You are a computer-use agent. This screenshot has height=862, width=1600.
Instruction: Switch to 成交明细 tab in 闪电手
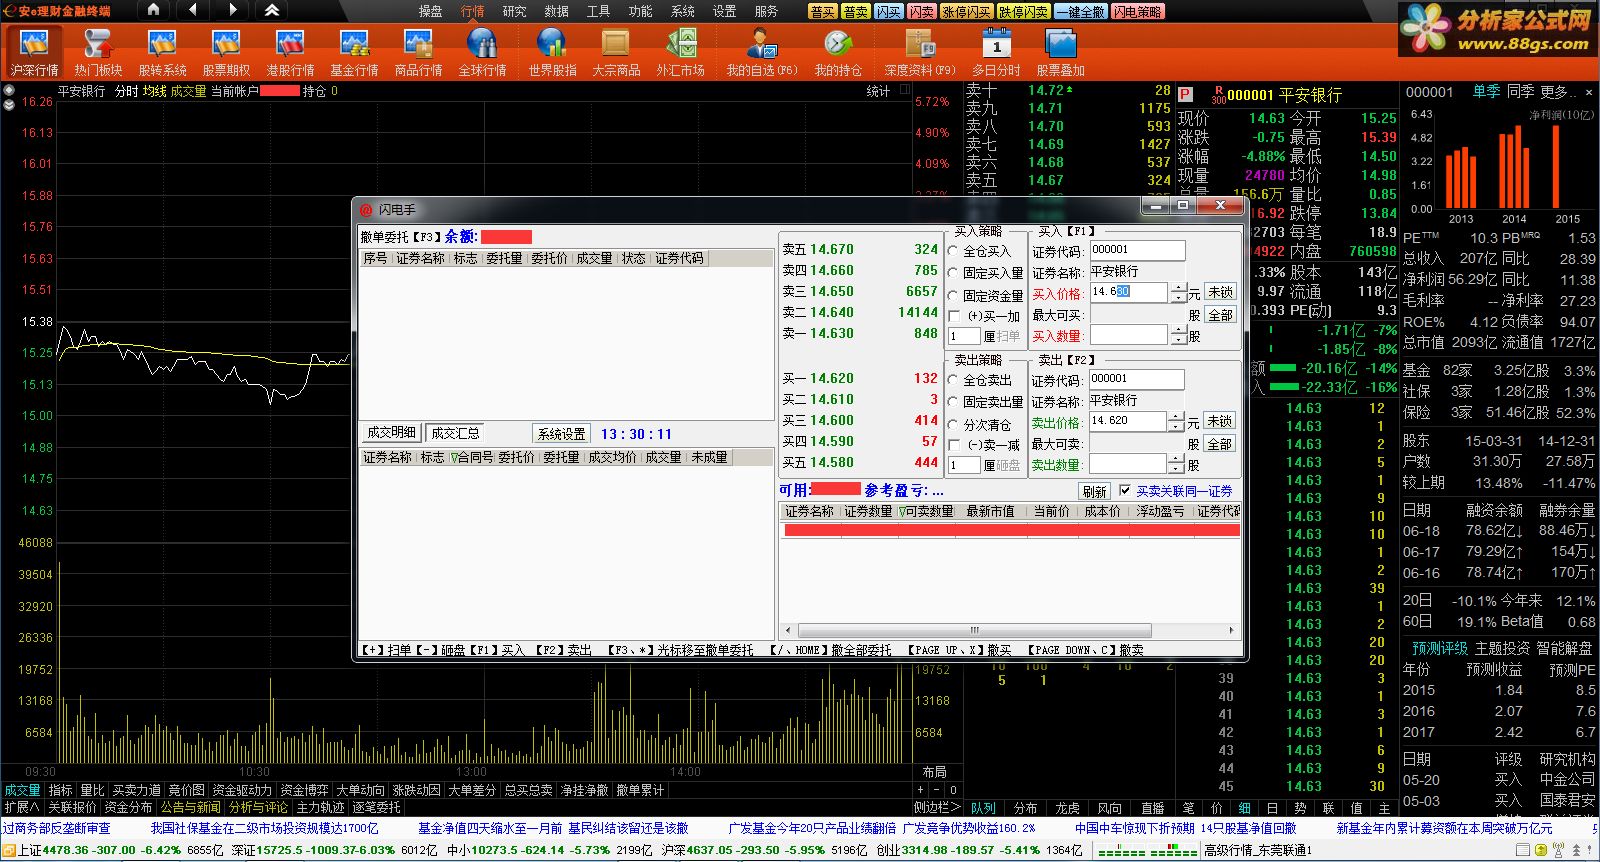(x=391, y=433)
